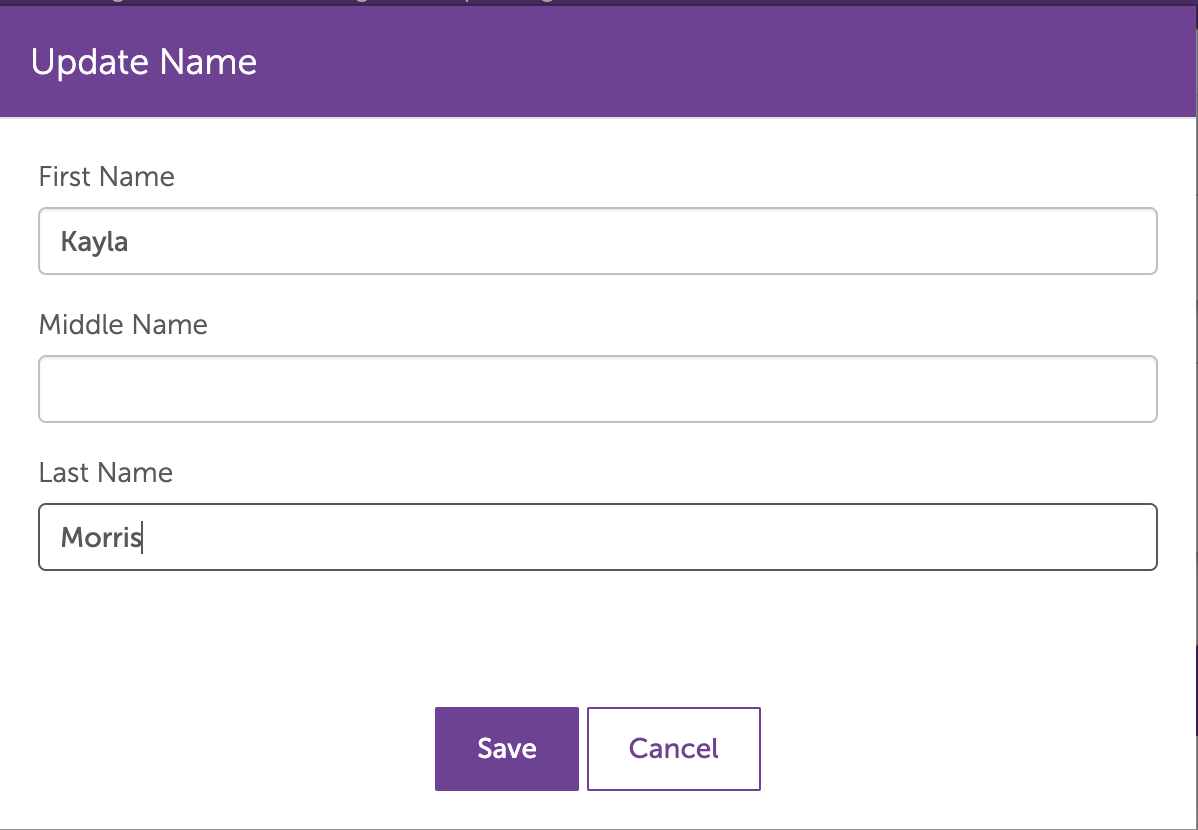
Task: Click the purple dialog header bar
Action: 700,62
